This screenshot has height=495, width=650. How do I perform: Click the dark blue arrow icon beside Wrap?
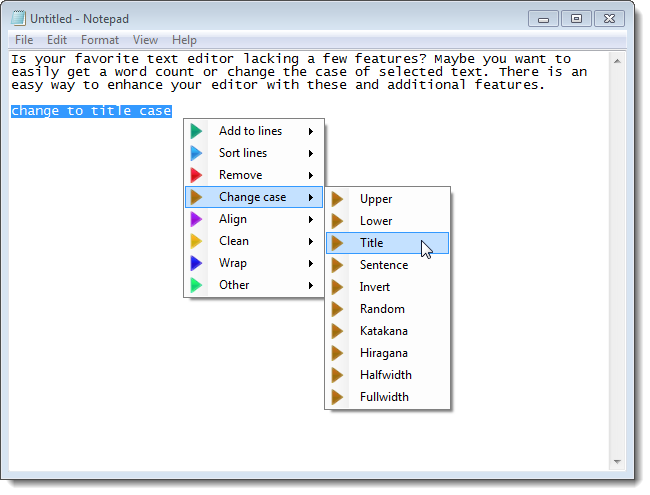click(196, 263)
